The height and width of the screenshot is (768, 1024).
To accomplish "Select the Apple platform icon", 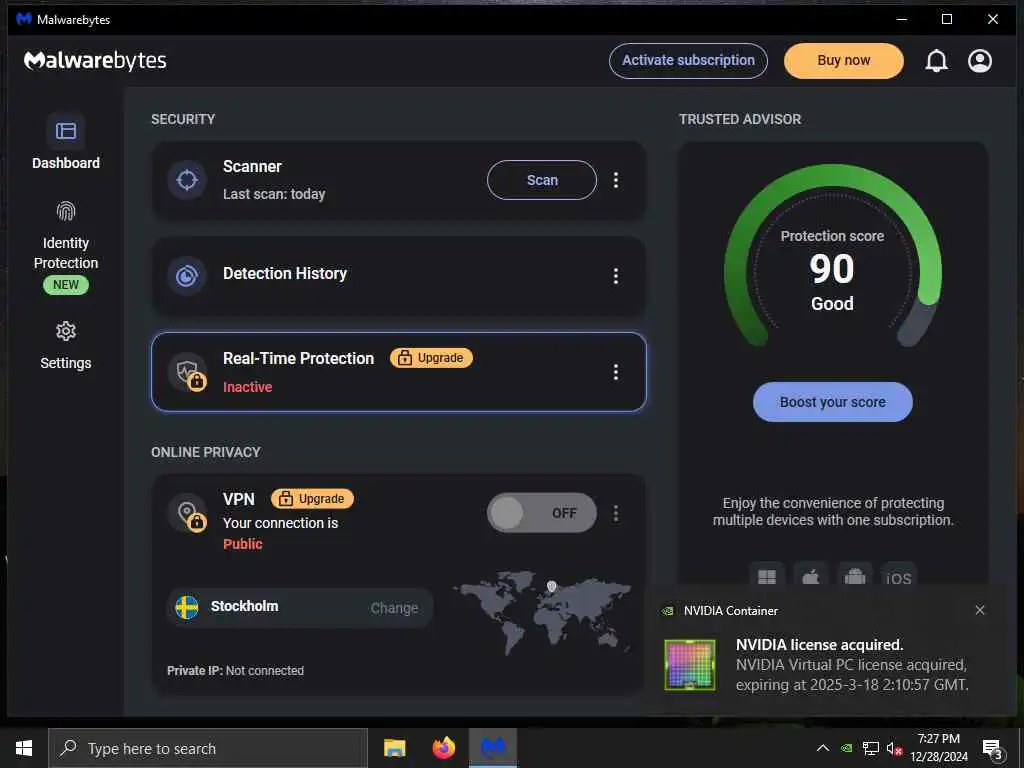I will [810, 576].
